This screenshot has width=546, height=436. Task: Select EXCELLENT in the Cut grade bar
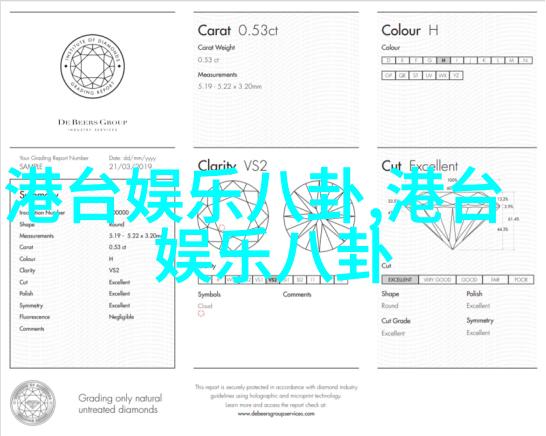tap(400, 280)
